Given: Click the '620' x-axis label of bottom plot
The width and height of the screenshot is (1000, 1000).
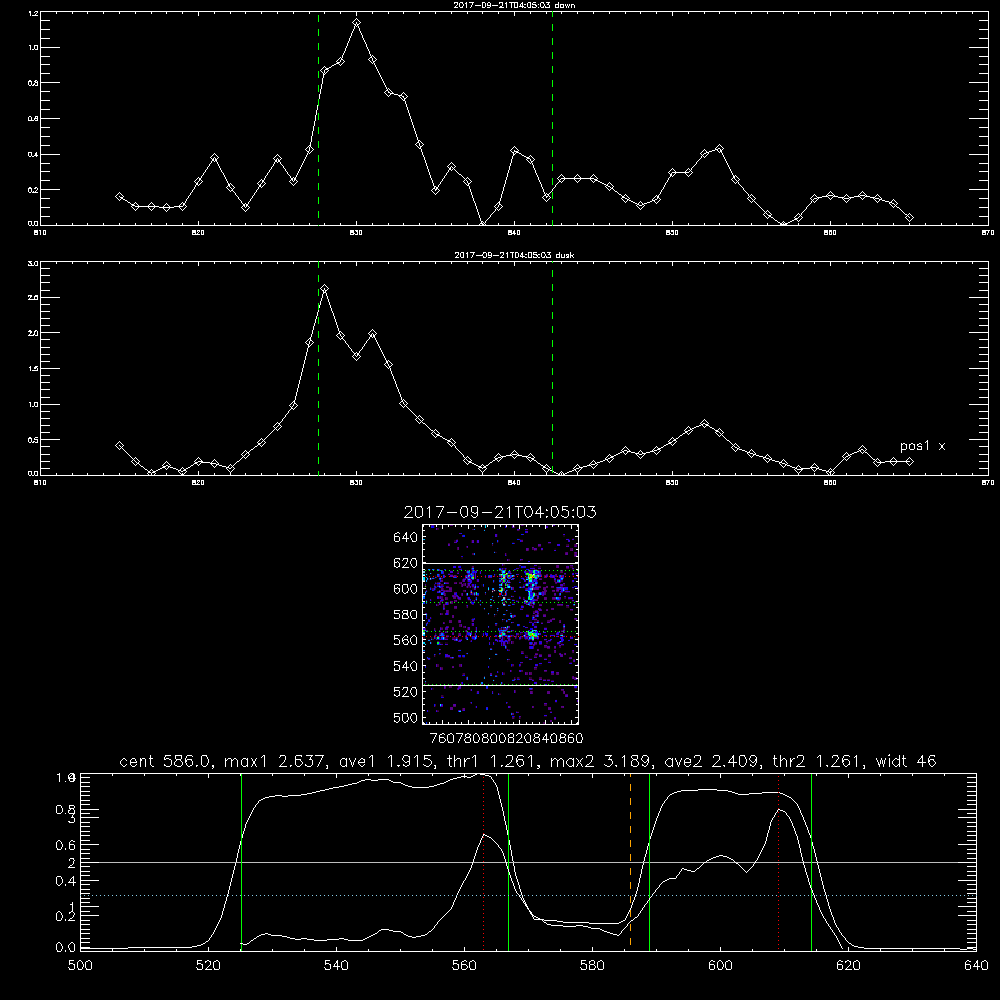Looking at the screenshot, I should pos(848,966).
